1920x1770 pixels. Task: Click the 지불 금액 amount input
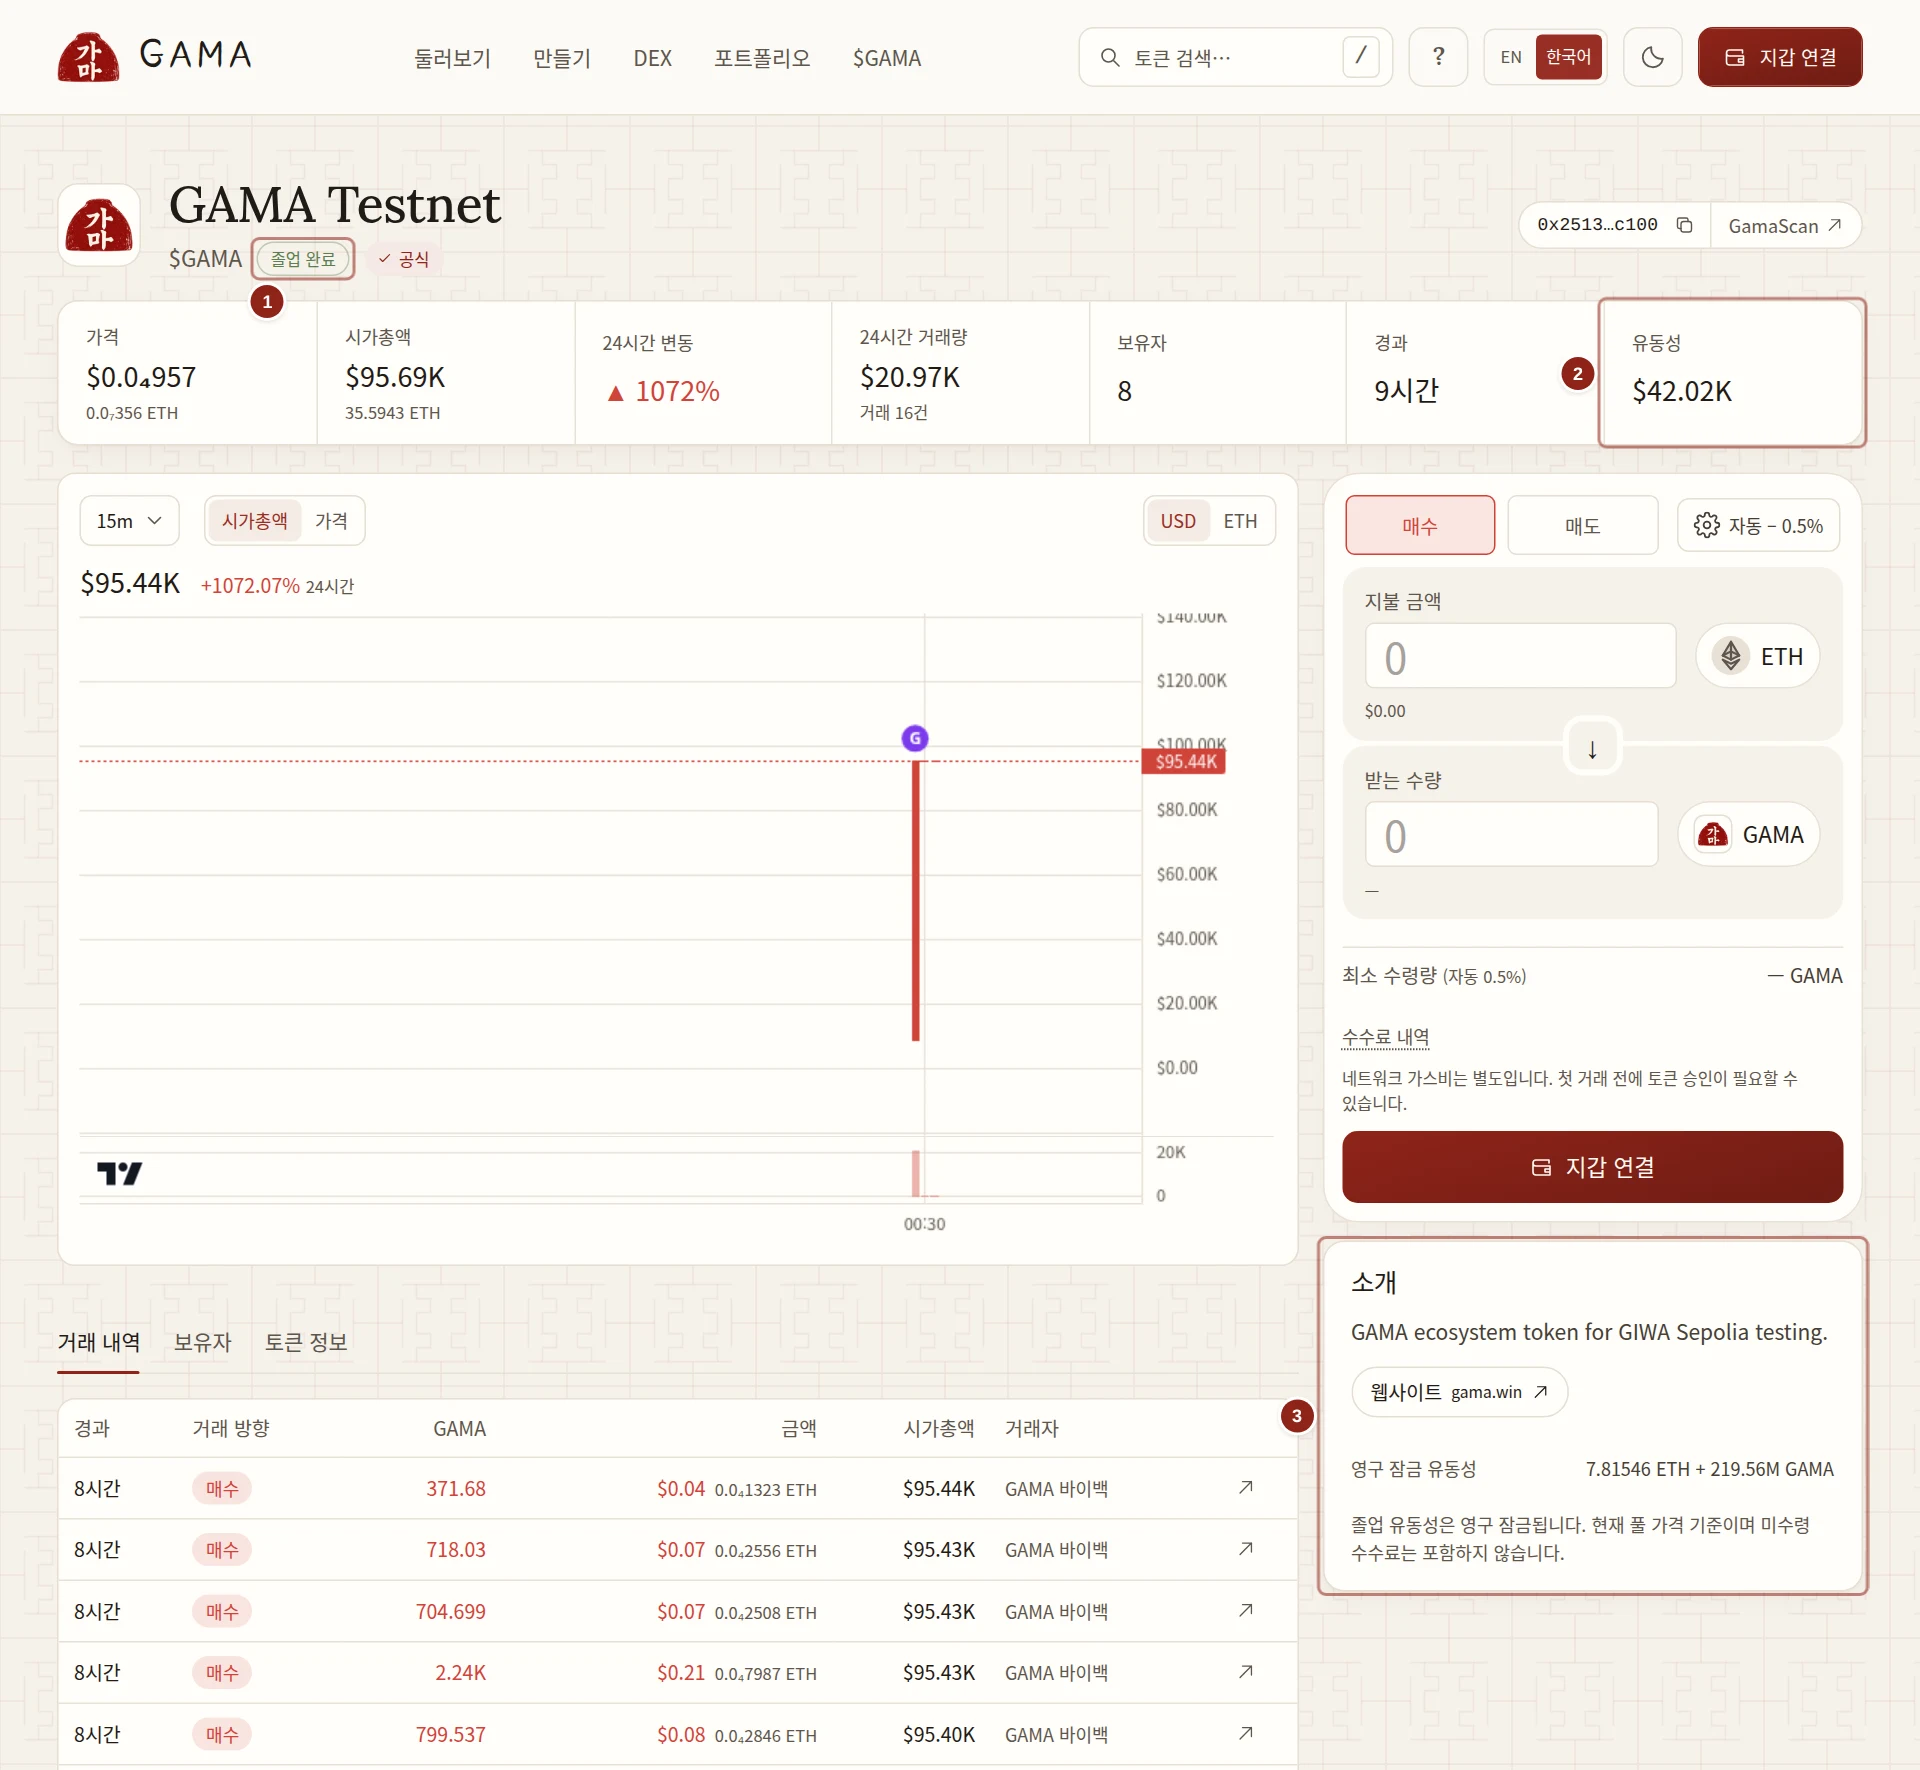coord(1520,656)
